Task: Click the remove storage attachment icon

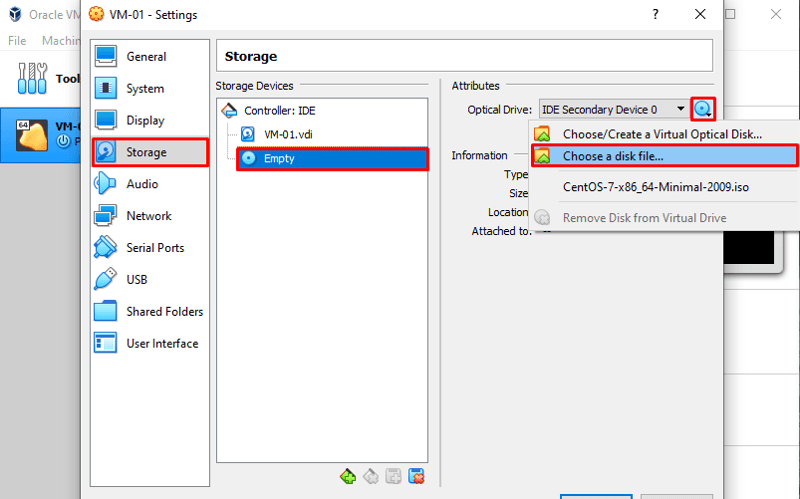Action: tap(416, 477)
